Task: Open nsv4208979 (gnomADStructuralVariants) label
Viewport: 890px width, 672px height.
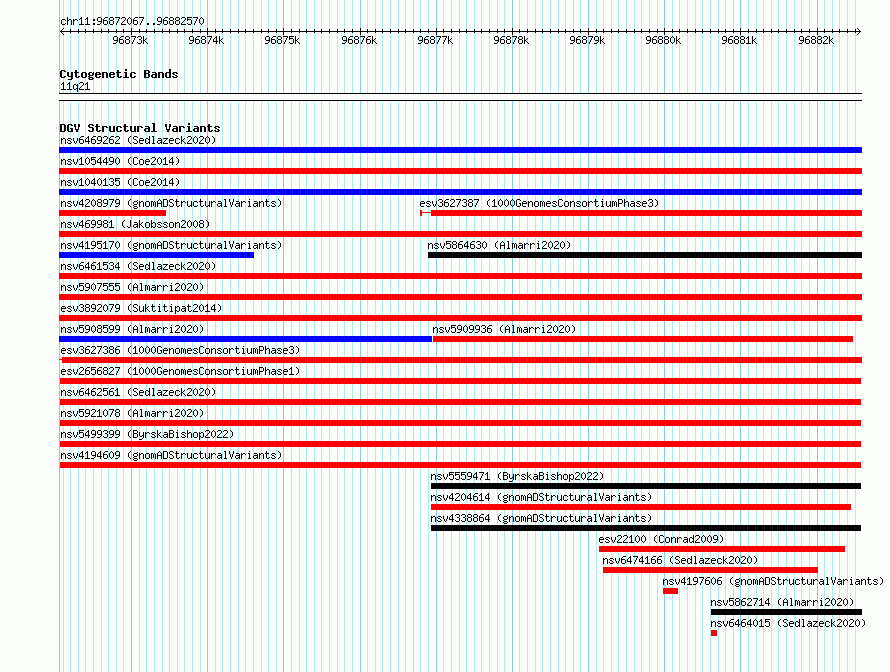Action: point(171,203)
